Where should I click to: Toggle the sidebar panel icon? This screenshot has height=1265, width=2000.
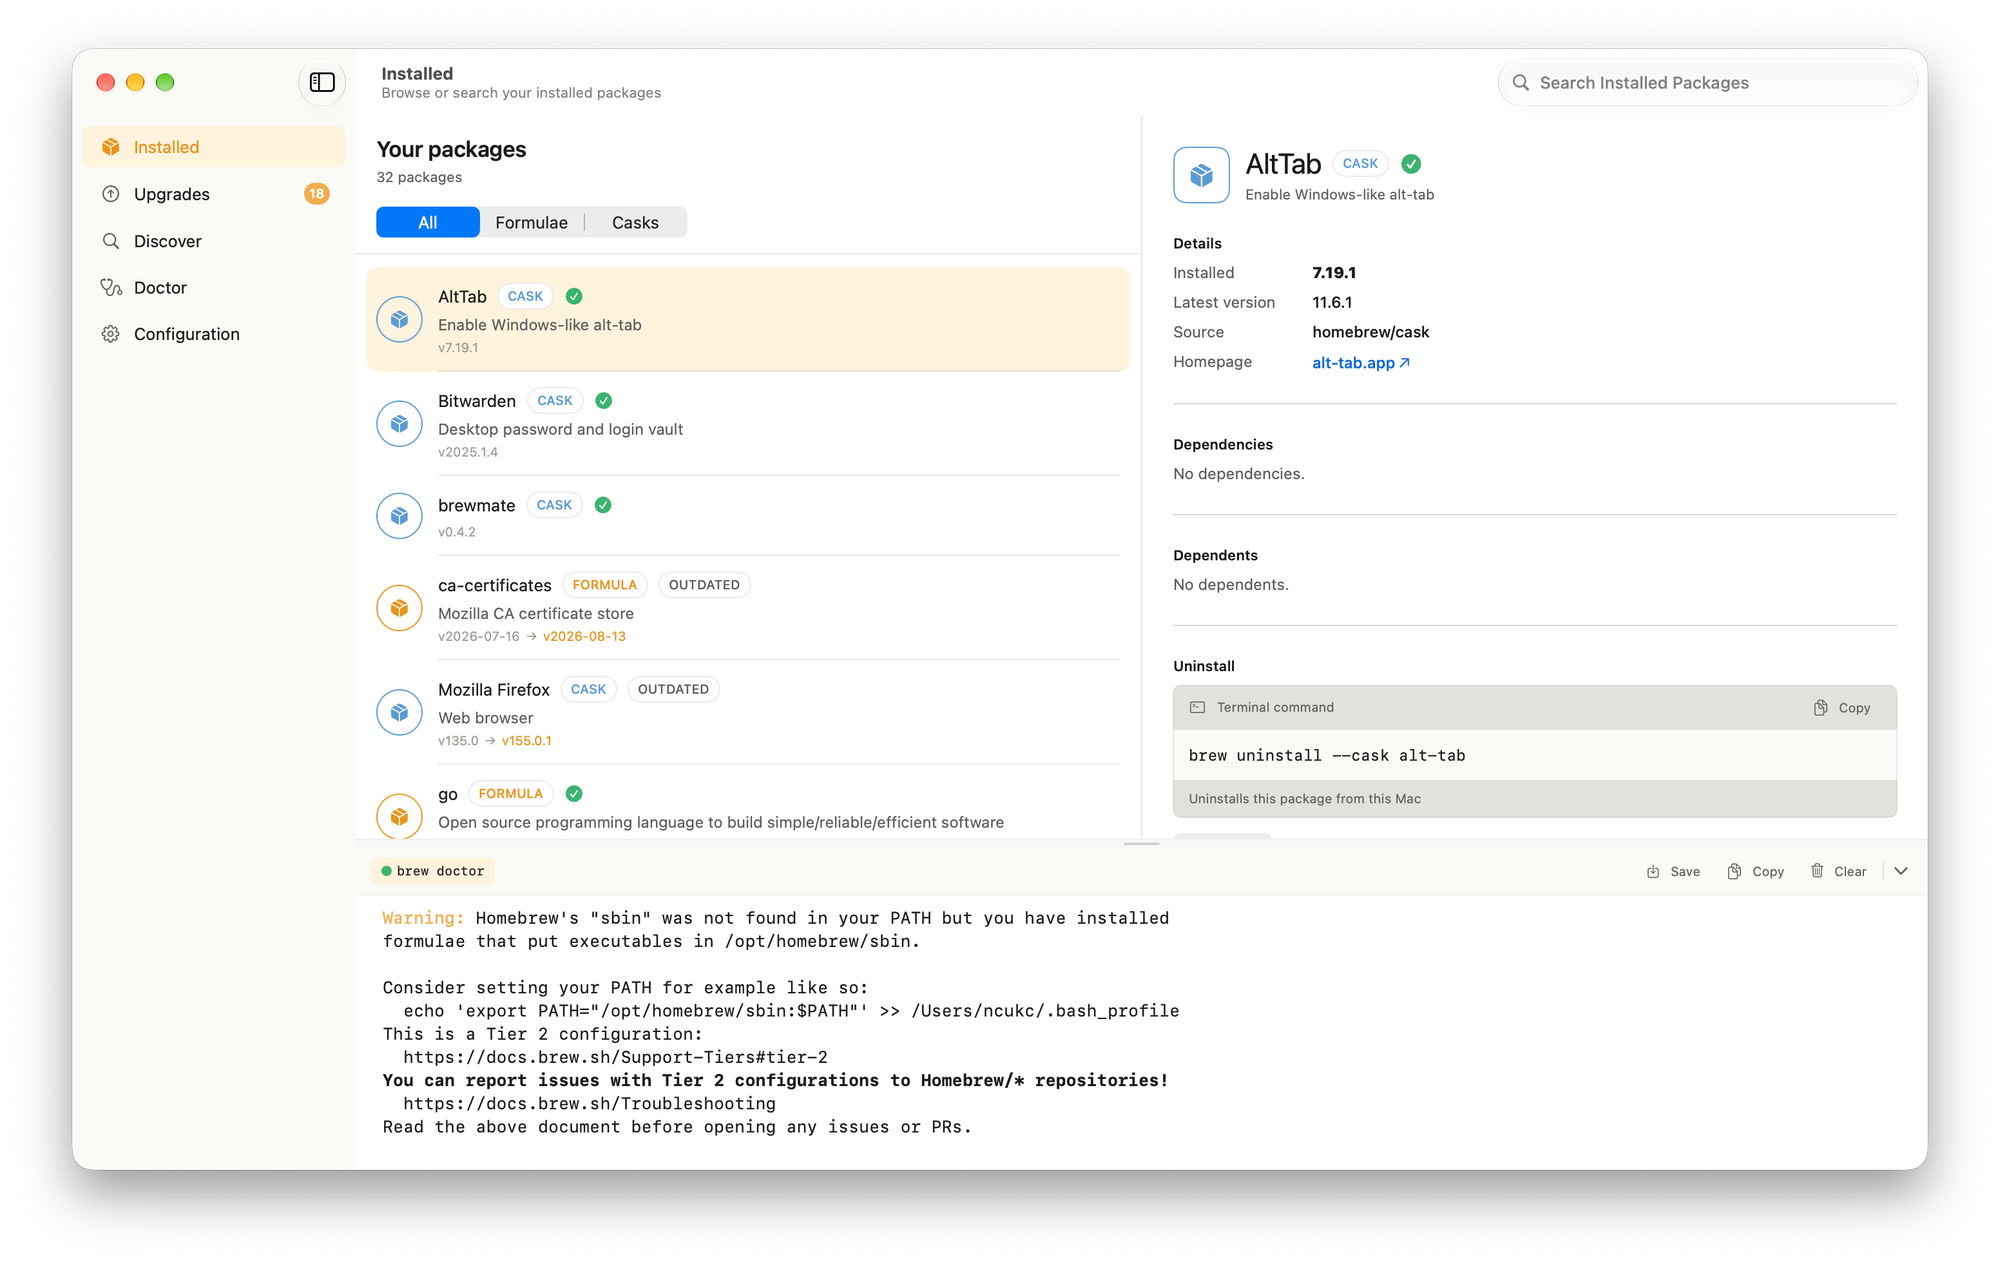[322, 82]
